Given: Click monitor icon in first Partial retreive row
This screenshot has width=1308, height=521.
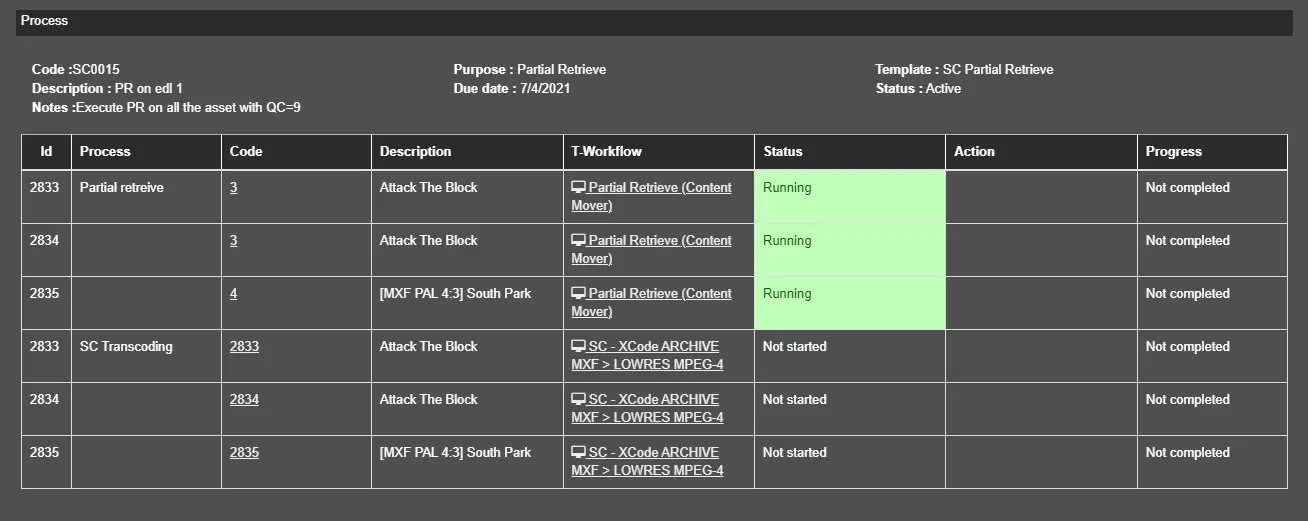Looking at the screenshot, I should pyautogui.click(x=578, y=188).
